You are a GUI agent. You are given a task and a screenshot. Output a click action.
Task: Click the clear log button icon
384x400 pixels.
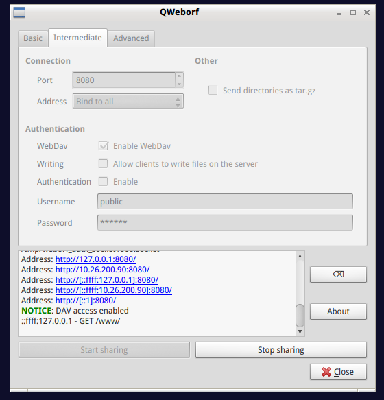click(x=338, y=274)
